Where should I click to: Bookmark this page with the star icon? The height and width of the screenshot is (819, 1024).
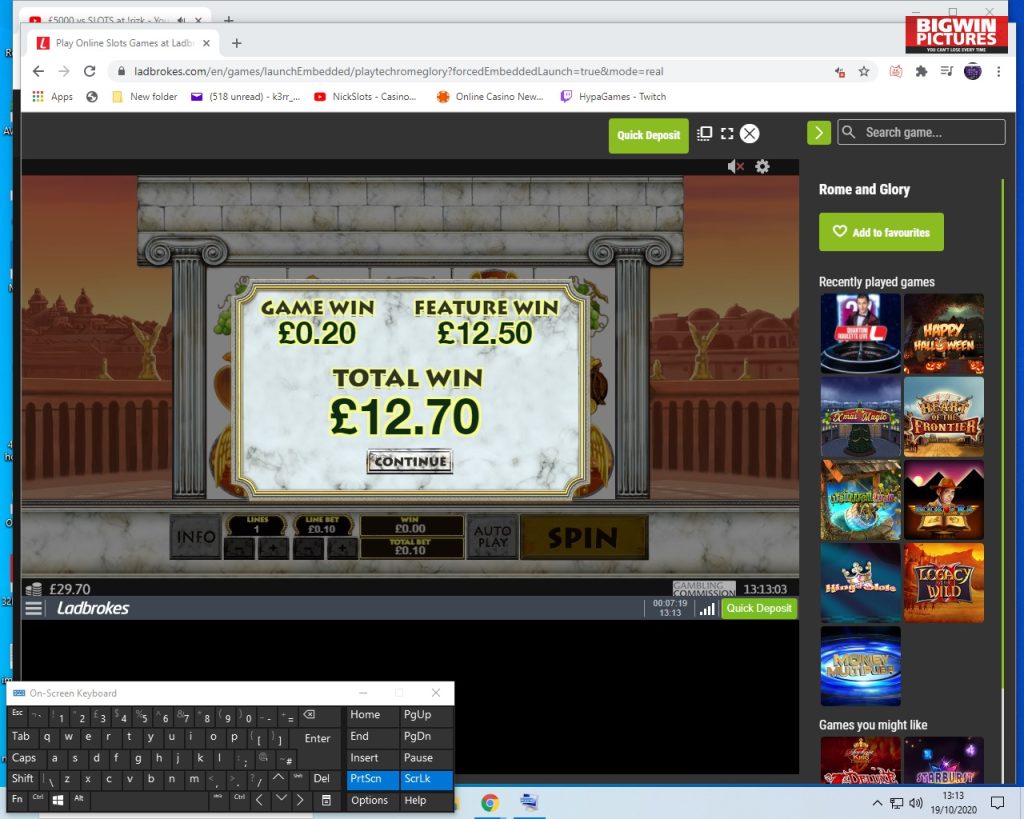864,71
